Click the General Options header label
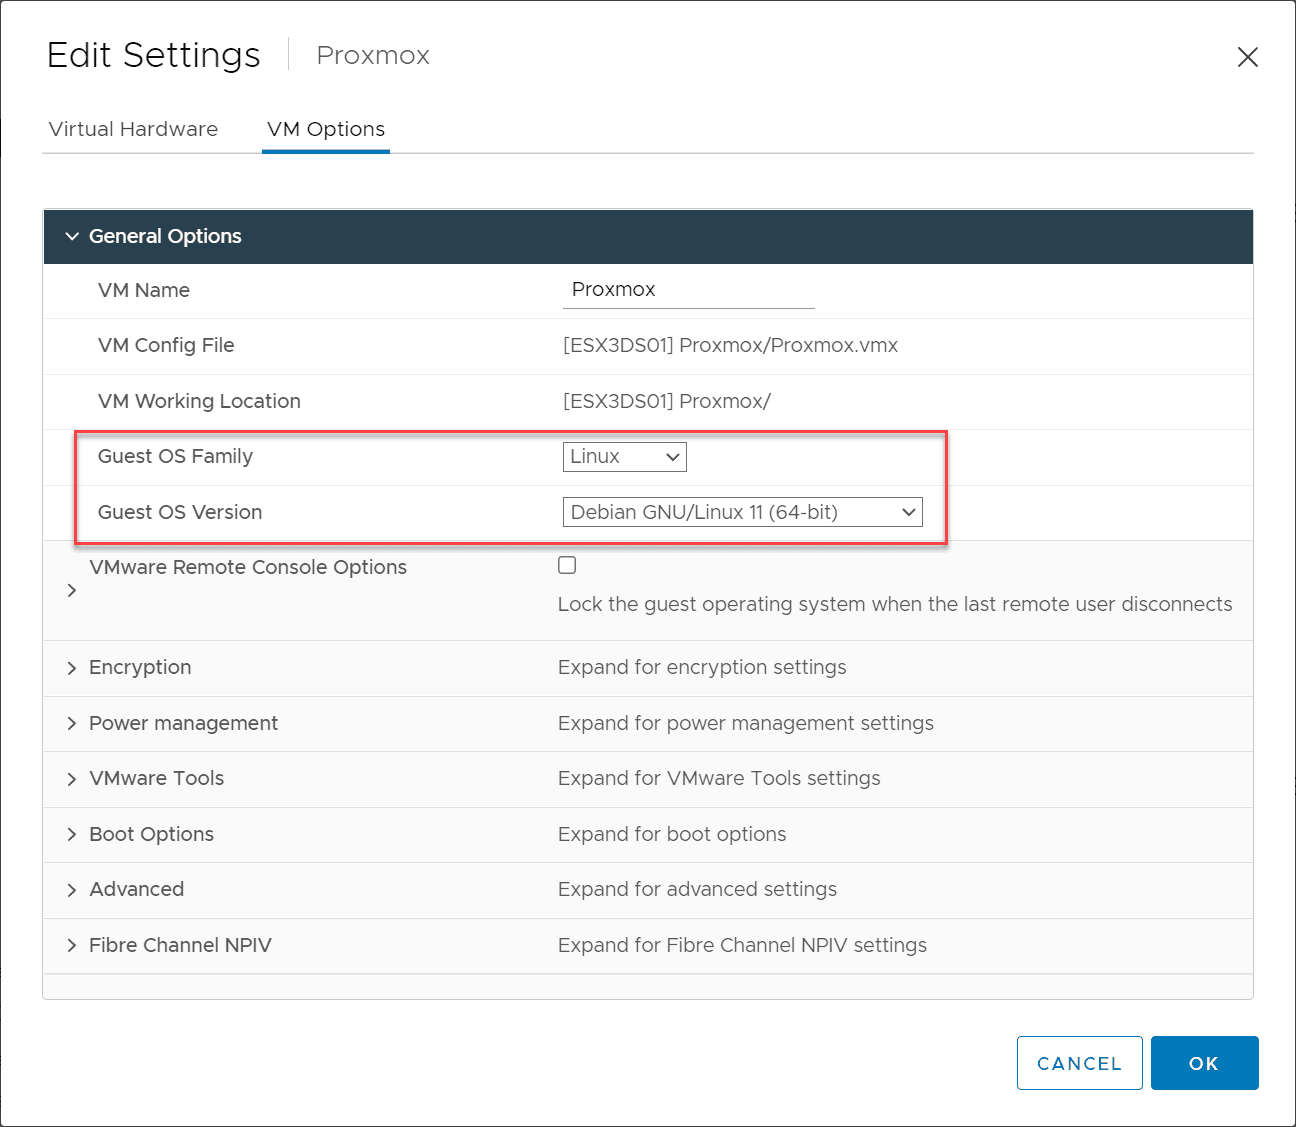This screenshot has width=1296, height=1127. click(165, 236)
